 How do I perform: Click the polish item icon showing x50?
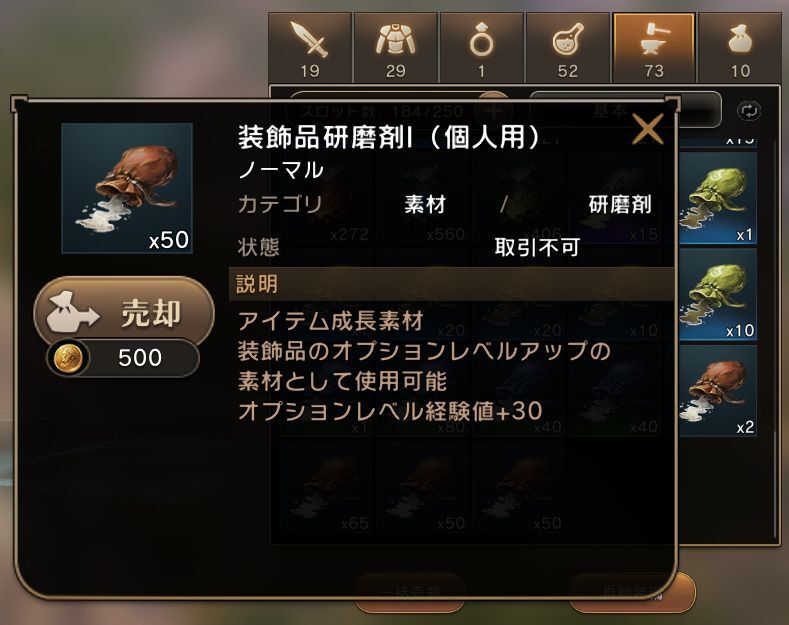[x=127, y=188]
